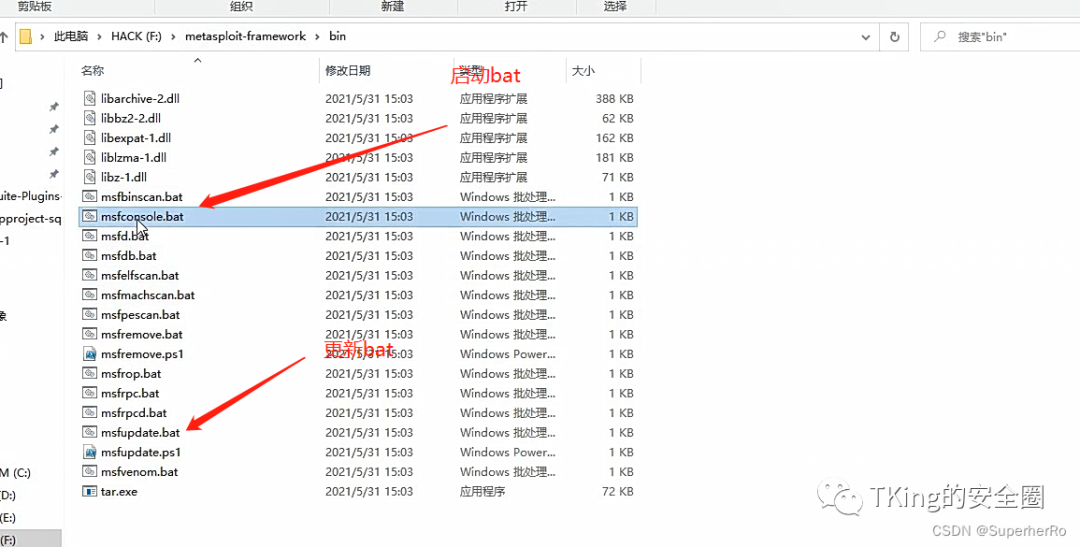Viewport: 1080px width, 547px height.
Task: Click msfelfscan.bat file name
Action: coord(140,276)
